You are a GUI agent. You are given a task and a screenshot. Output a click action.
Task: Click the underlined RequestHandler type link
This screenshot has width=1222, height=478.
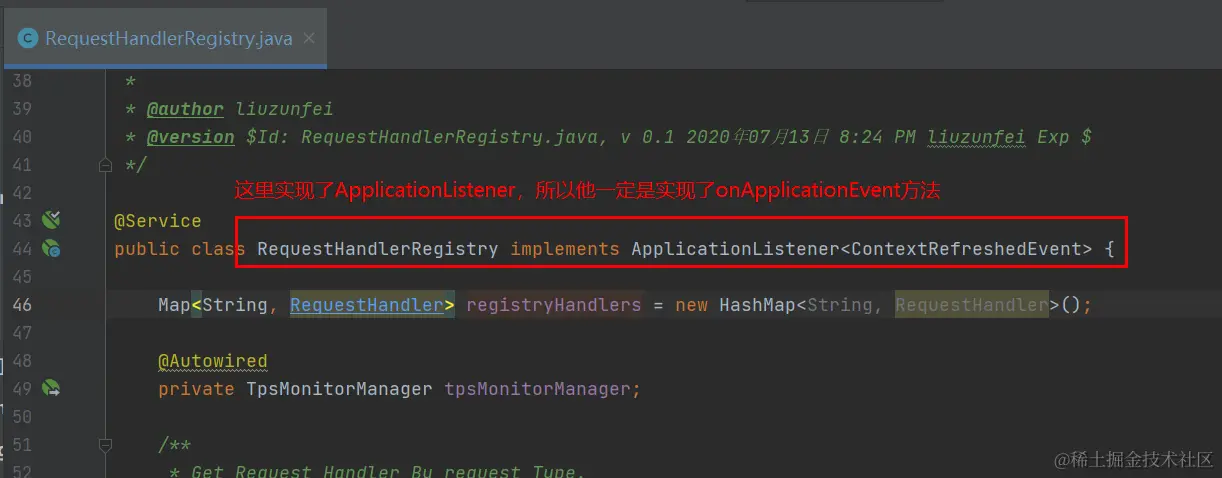click(x=367, y=305)
